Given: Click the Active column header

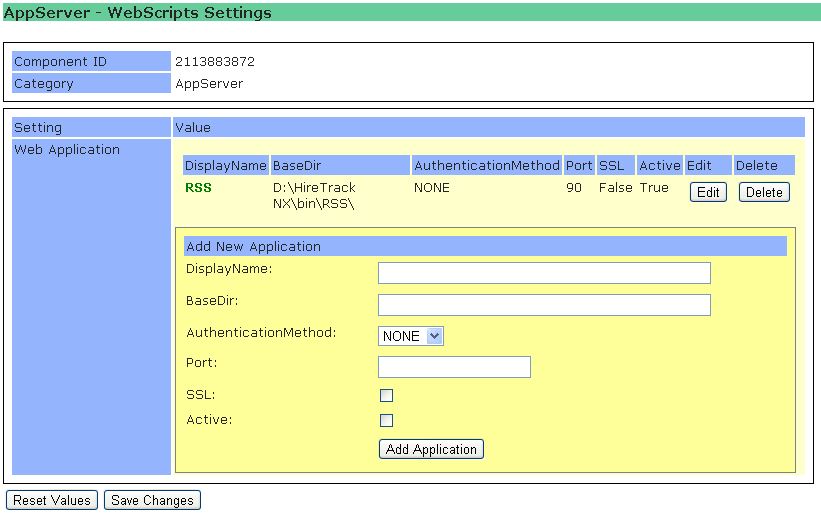Looking at the screenshot, I should [659, 165].
